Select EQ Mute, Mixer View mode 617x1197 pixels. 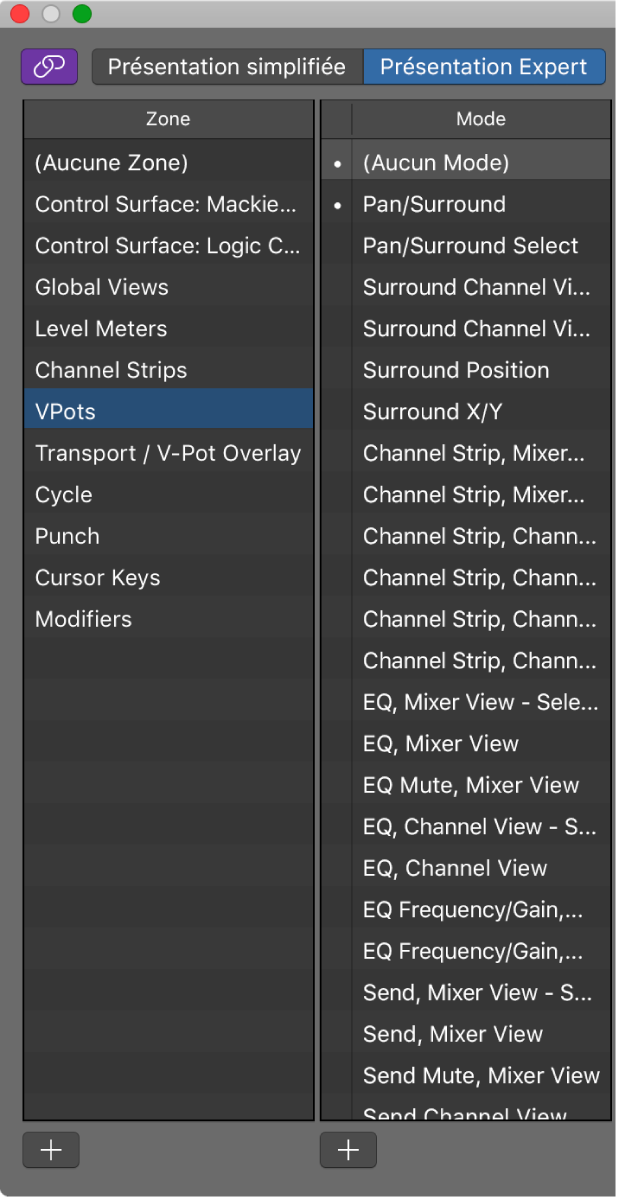pos(470,786)
